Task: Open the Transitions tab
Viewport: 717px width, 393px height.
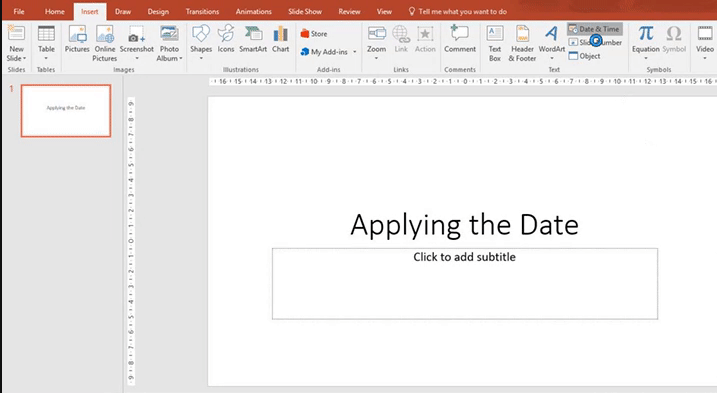Action: (202, 11)
